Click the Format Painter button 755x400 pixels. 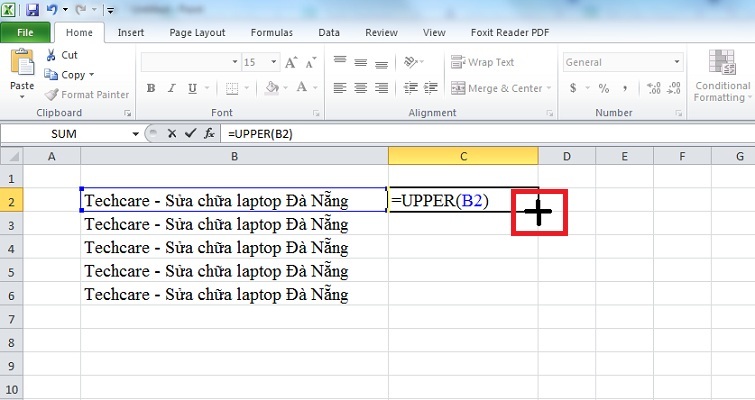(x=87, y=94)
